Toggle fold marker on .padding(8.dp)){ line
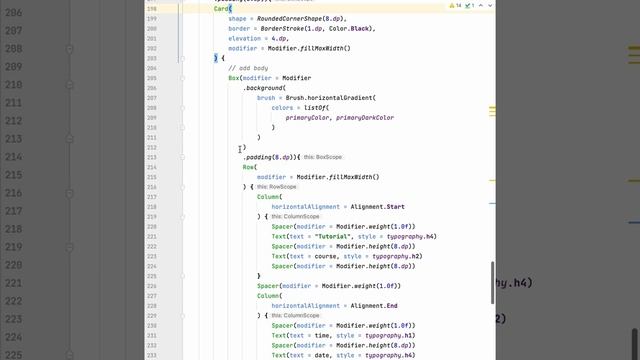The height and width of the screenshot is (360, 640). tap(182, 157)
